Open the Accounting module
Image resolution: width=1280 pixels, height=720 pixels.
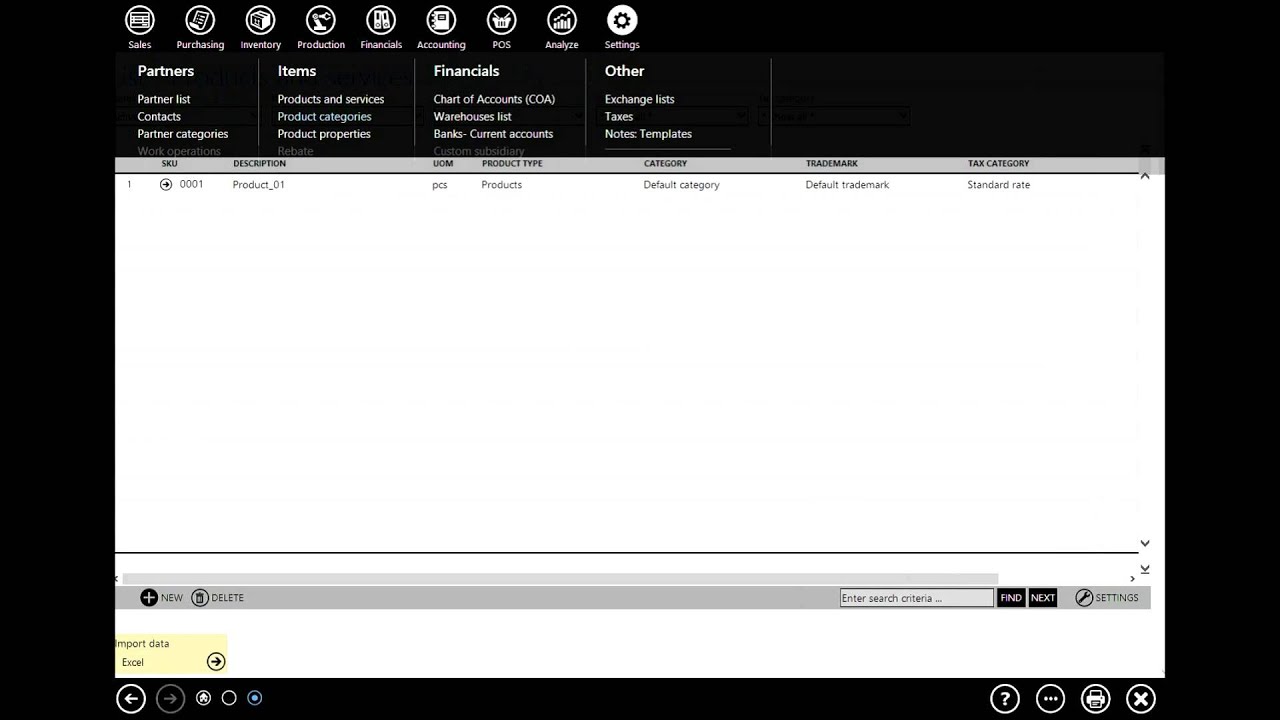coord(441,28)
